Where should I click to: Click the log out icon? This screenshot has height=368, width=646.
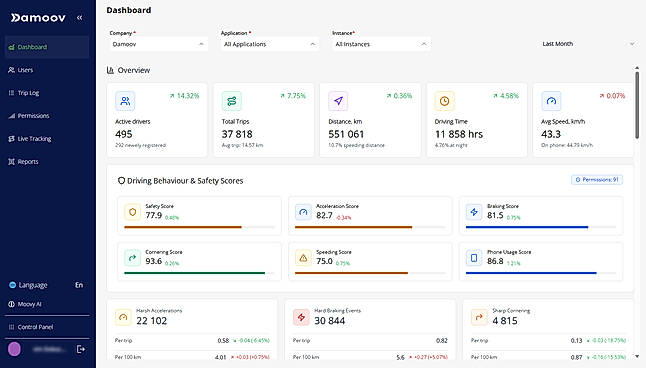81,349
